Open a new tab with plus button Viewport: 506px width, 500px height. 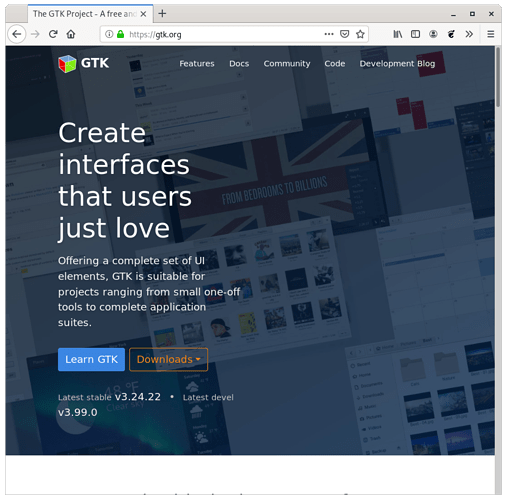162,14
